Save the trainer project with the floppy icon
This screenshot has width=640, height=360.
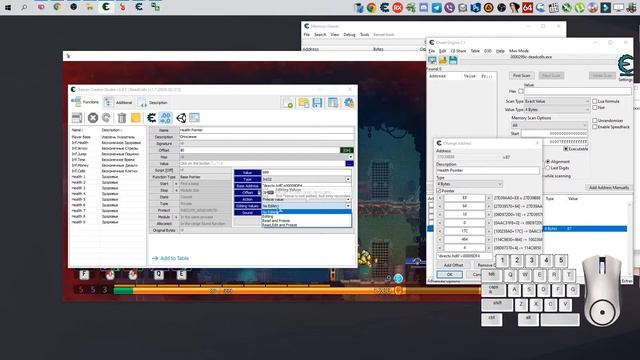coord(317,103)
